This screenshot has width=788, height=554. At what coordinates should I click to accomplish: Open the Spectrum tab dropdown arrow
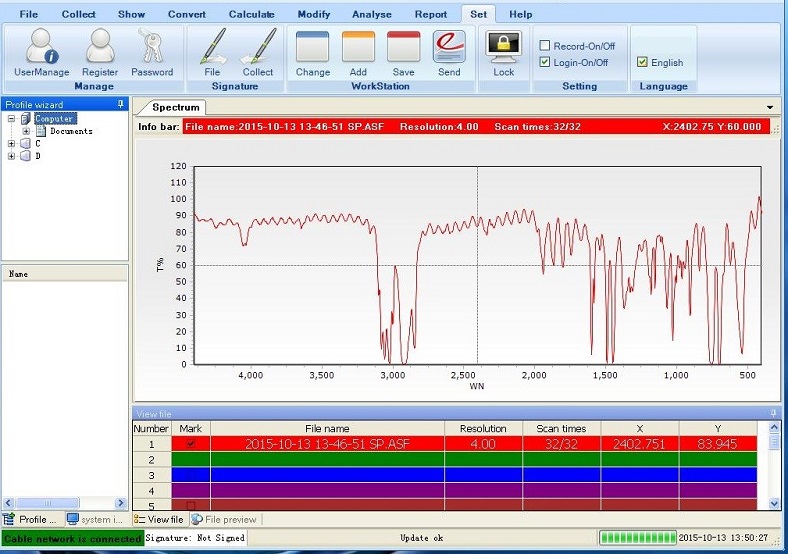pyautogui.click(x=770, y=107)
